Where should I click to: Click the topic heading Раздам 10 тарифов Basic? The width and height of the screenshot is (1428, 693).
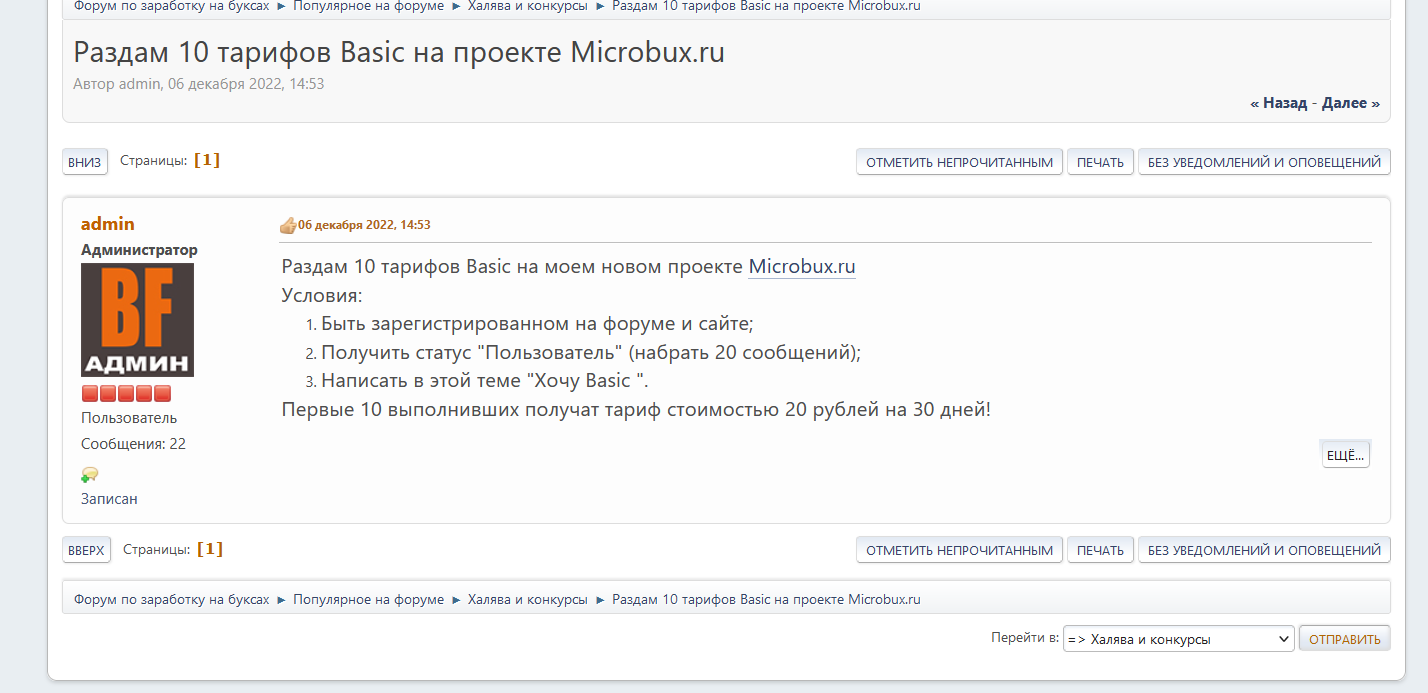click(x=399, y=52)
